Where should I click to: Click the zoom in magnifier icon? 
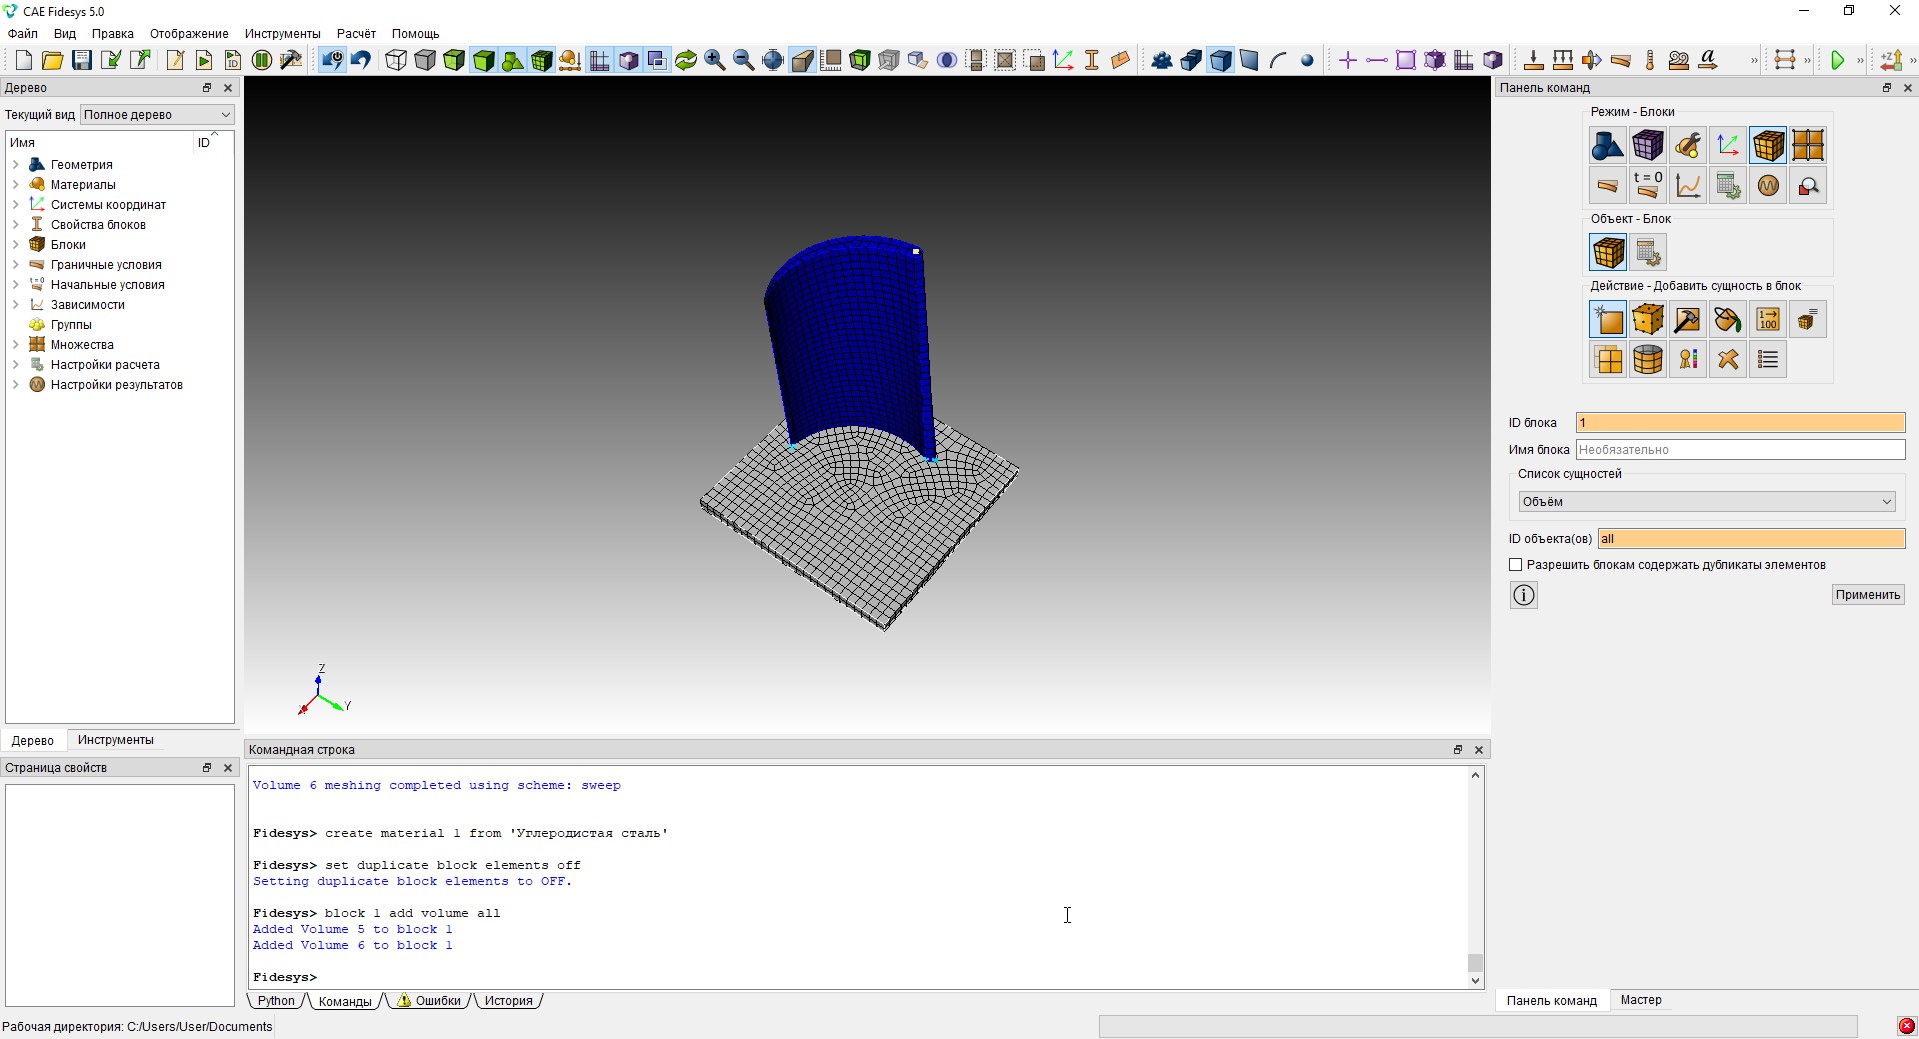715,61
